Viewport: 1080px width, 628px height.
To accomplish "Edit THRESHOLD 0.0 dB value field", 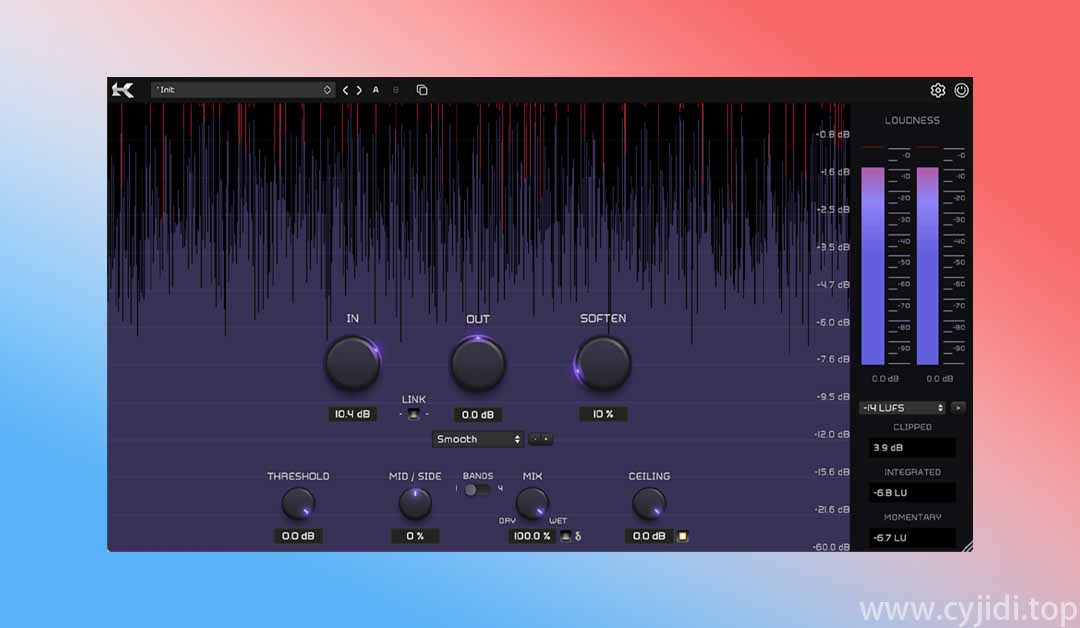I will click(298, 536).
